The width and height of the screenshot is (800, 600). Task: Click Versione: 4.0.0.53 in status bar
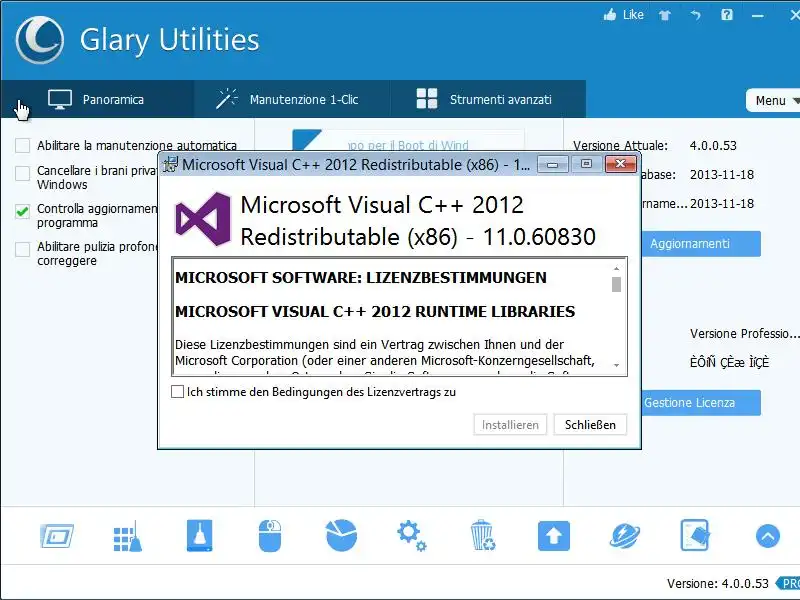717,583
